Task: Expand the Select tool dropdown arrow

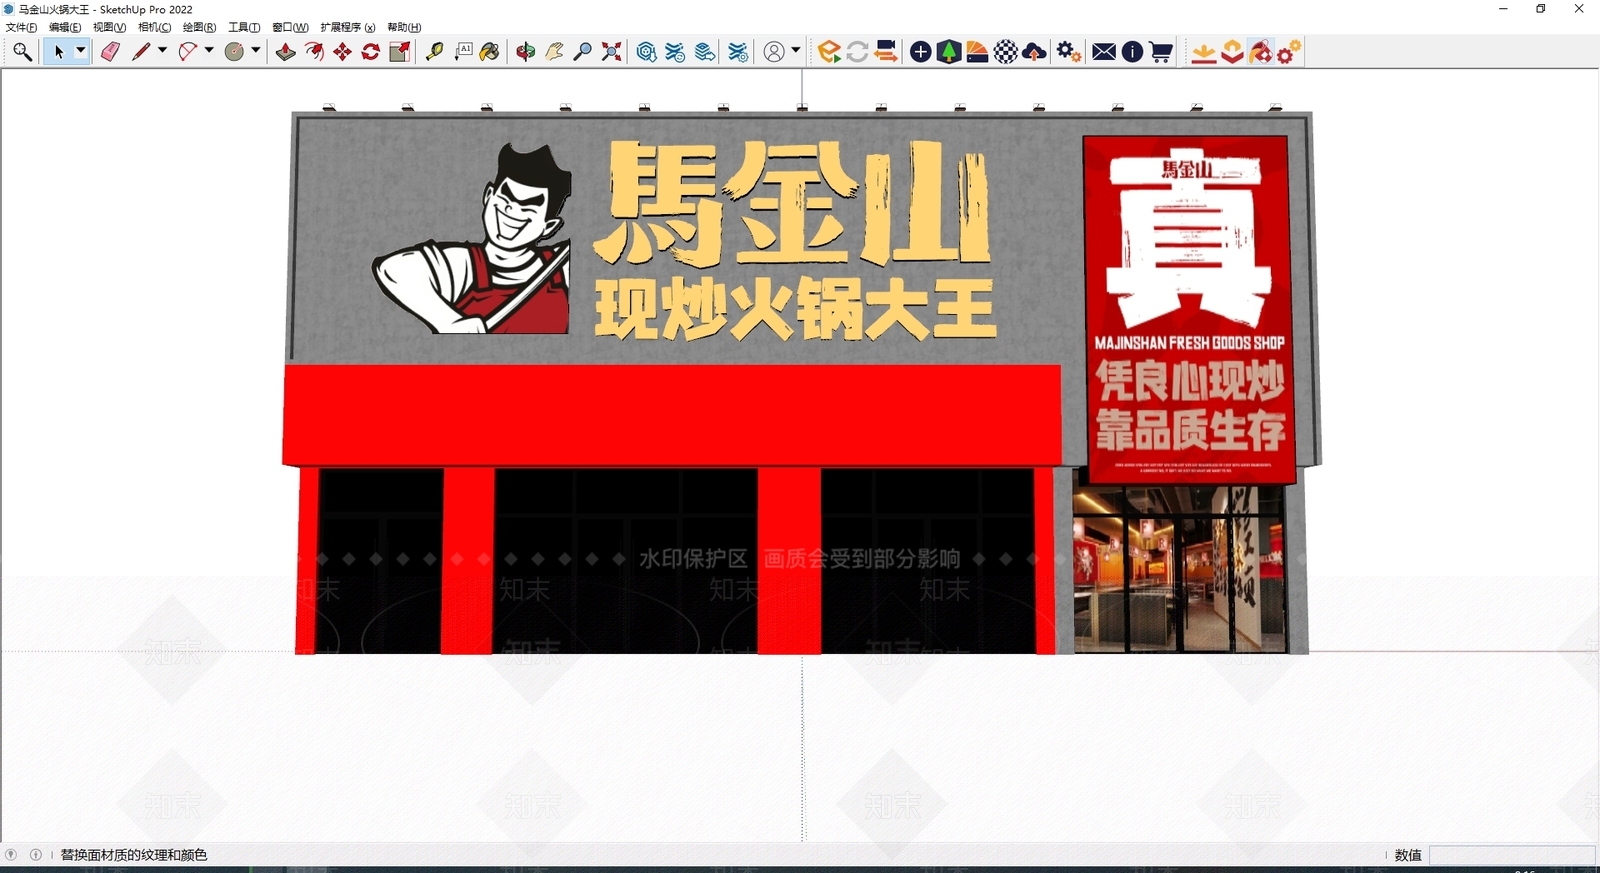Action: [81, 51]
